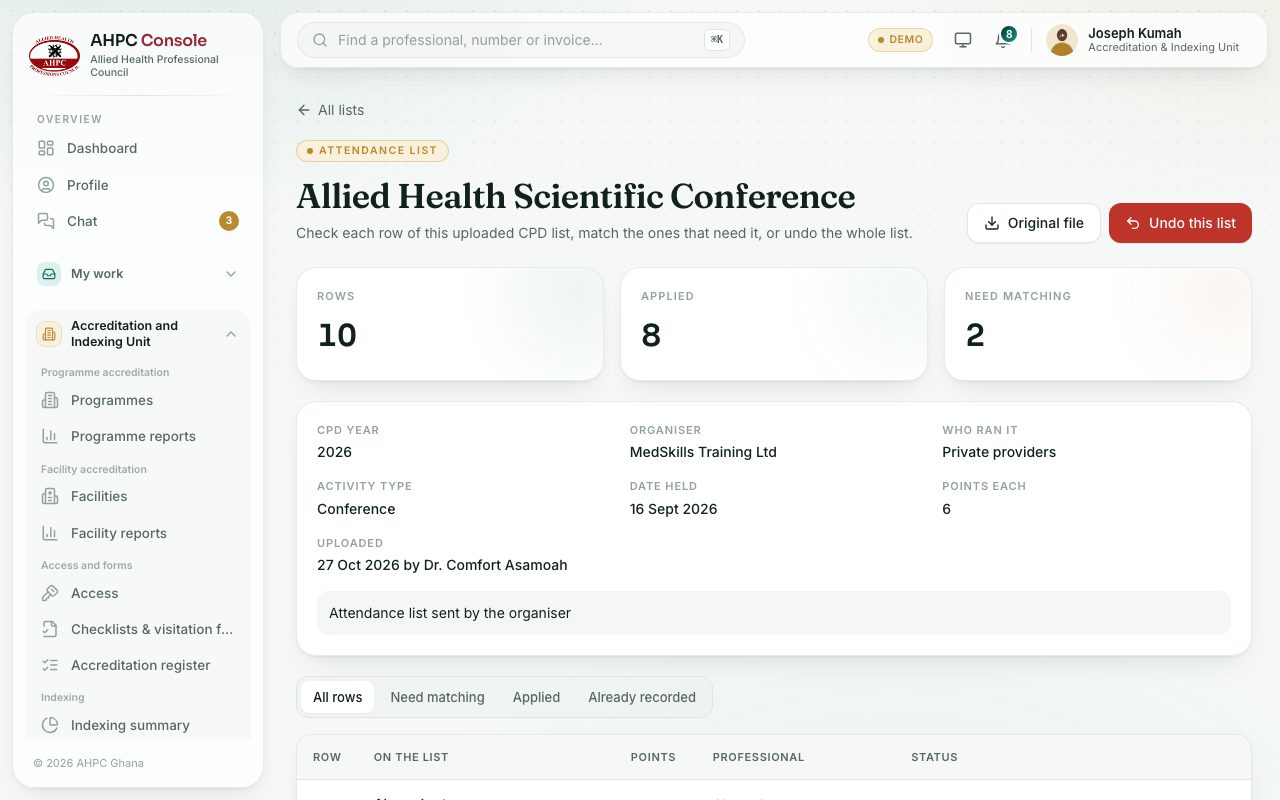
Task: Click the AHPC crest logo
Action: [54, 55]
